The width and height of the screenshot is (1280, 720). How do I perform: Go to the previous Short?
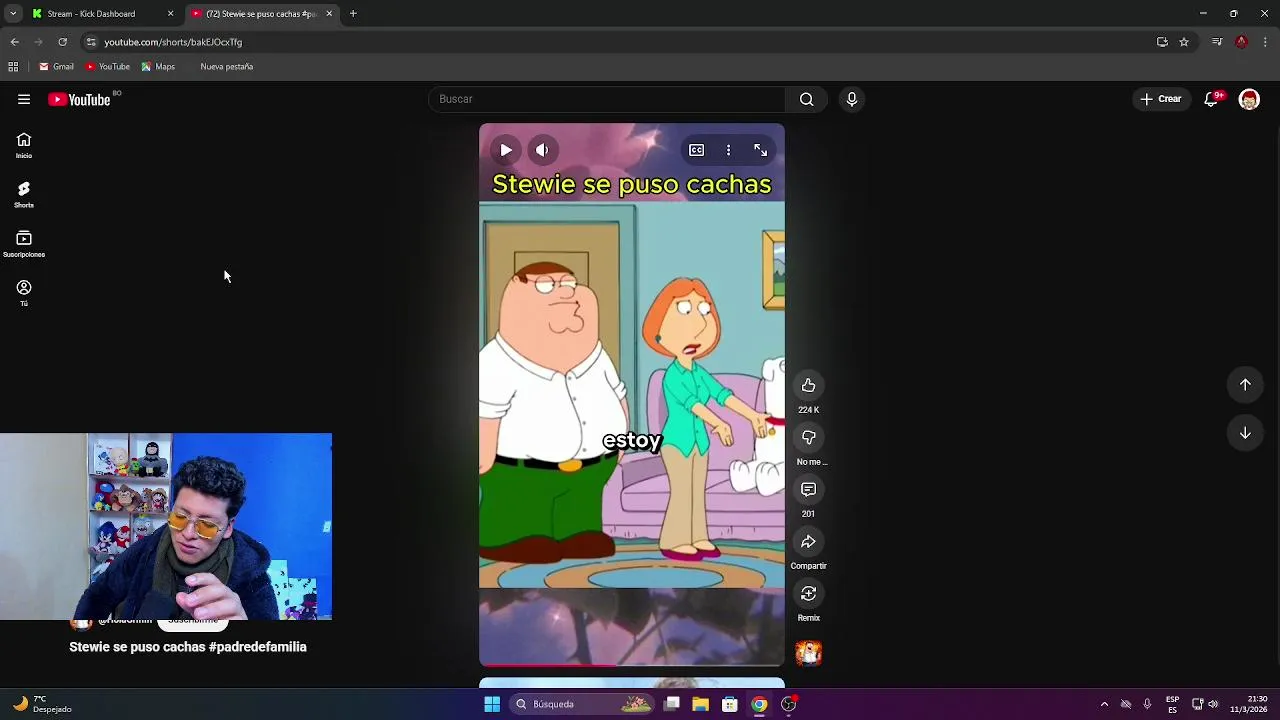(1245, 385)
